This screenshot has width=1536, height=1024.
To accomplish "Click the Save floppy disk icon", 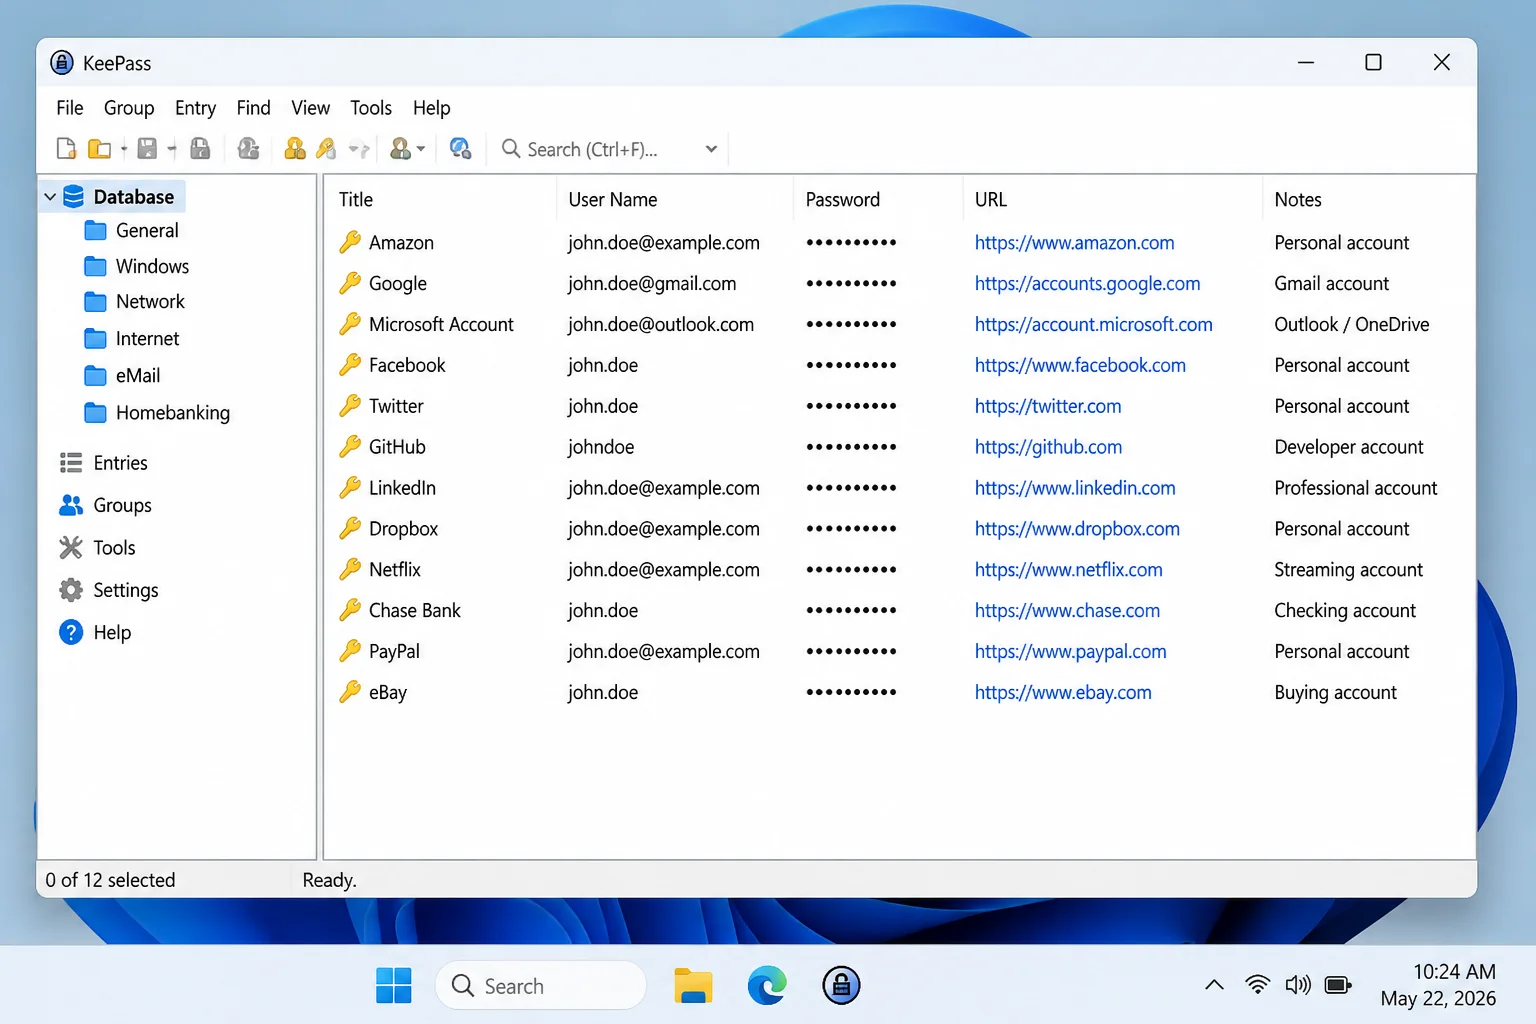I will click(x=147, y=149).
